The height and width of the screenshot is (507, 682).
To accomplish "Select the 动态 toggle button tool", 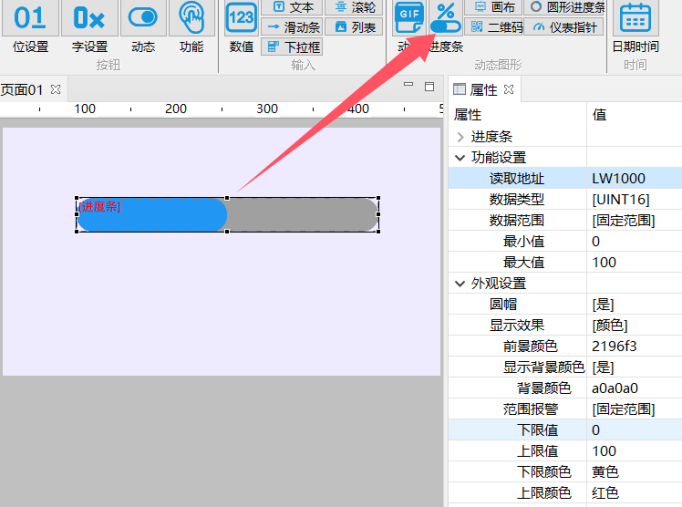I will click(143, 28).
